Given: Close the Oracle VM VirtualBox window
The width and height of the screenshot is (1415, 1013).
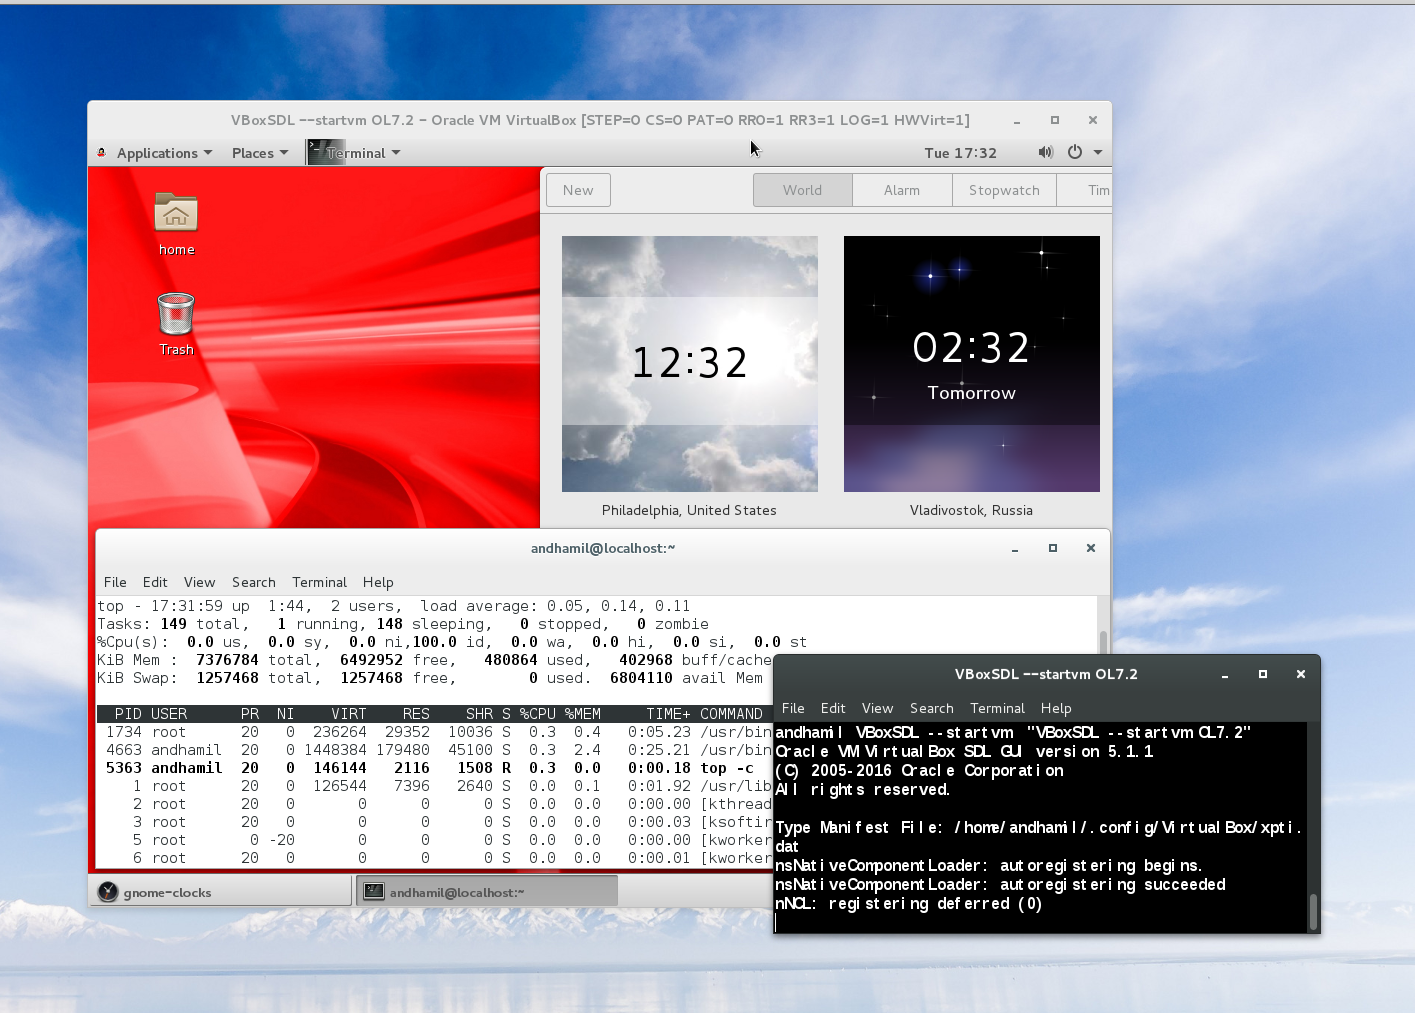Looking at the screenshot, I should pyautogui.click(x=1093, y=120).
